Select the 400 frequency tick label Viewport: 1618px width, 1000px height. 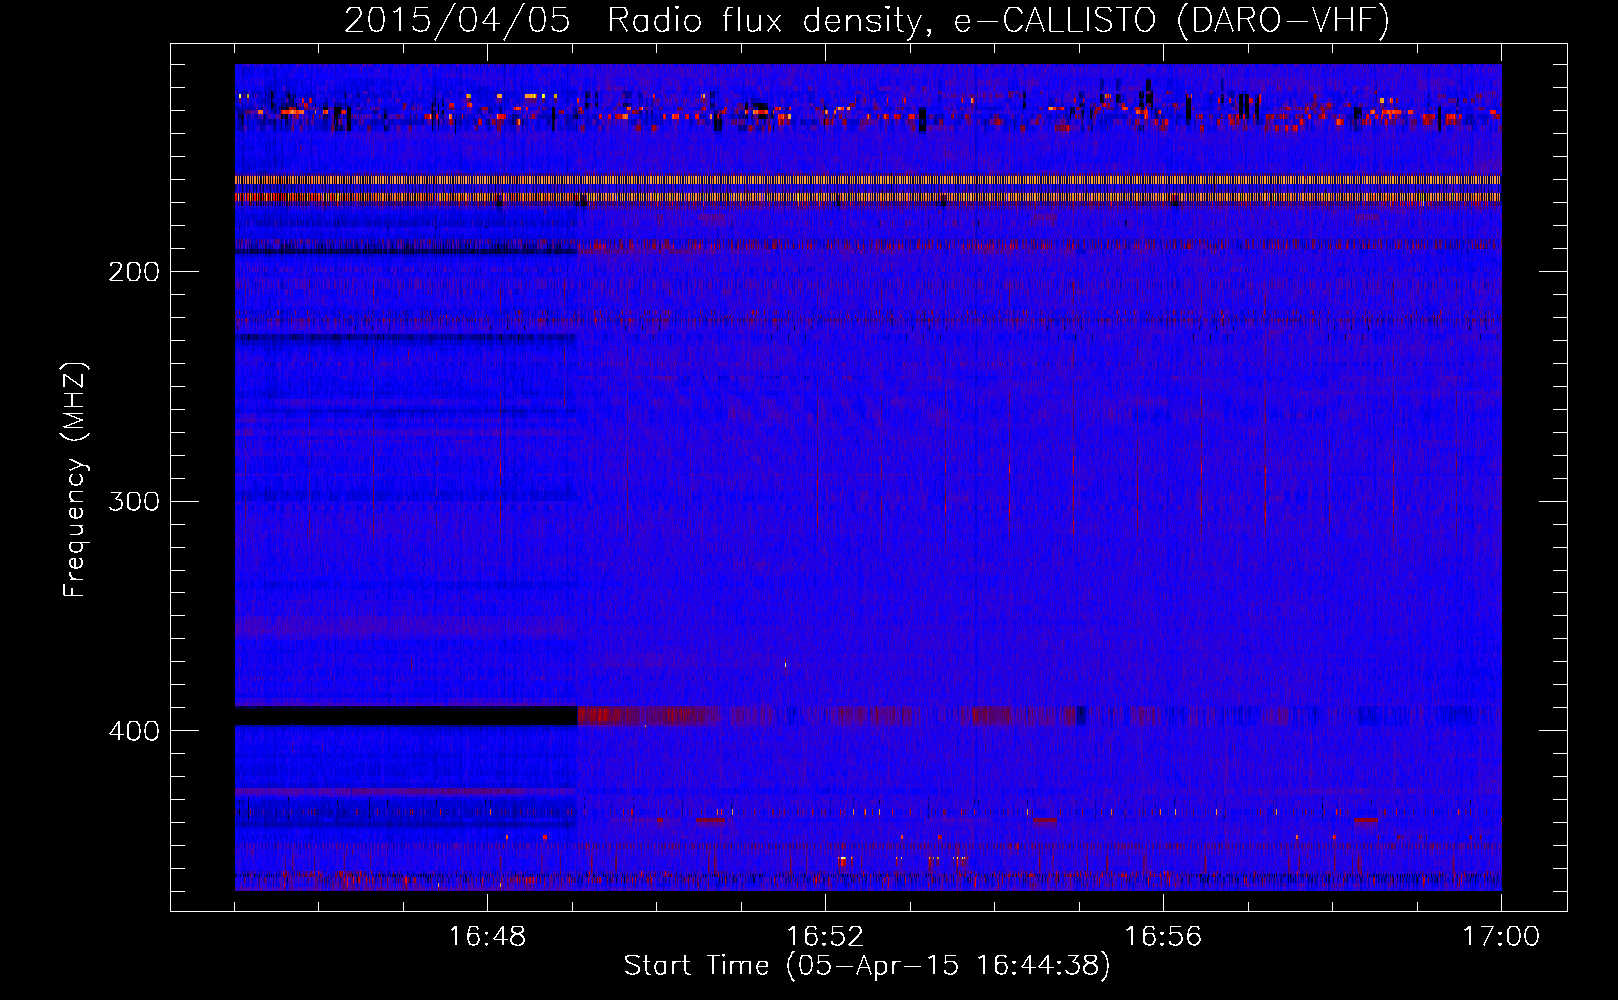[134, 731]
